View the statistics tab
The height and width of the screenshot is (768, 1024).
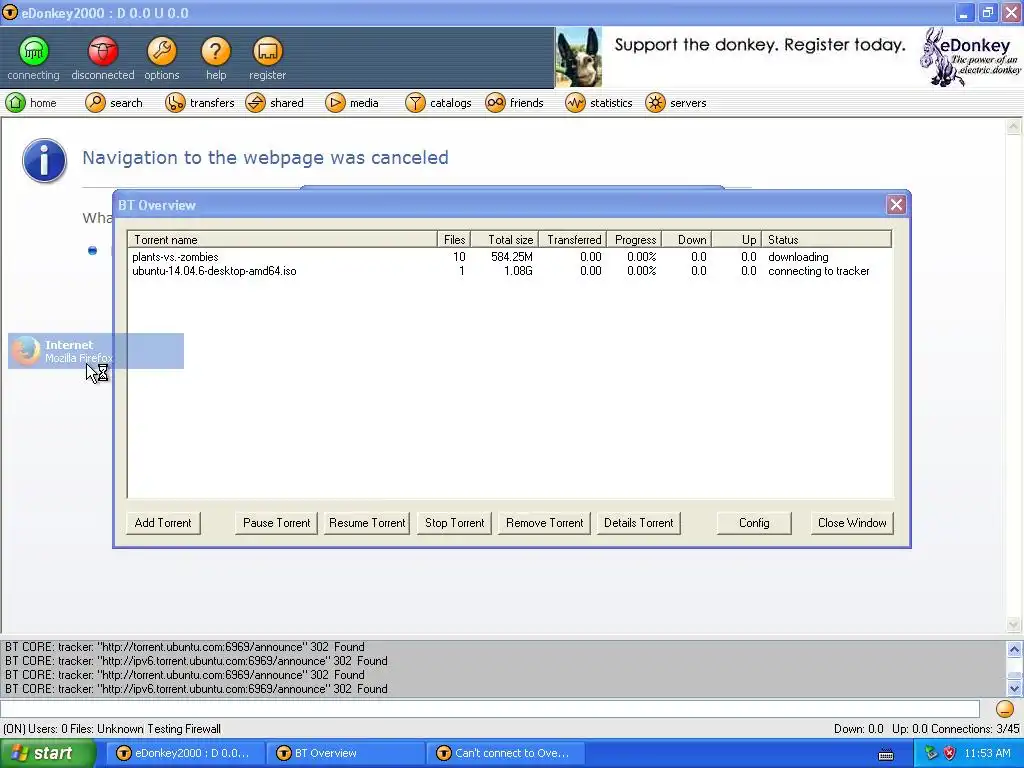tap(598, 103)
